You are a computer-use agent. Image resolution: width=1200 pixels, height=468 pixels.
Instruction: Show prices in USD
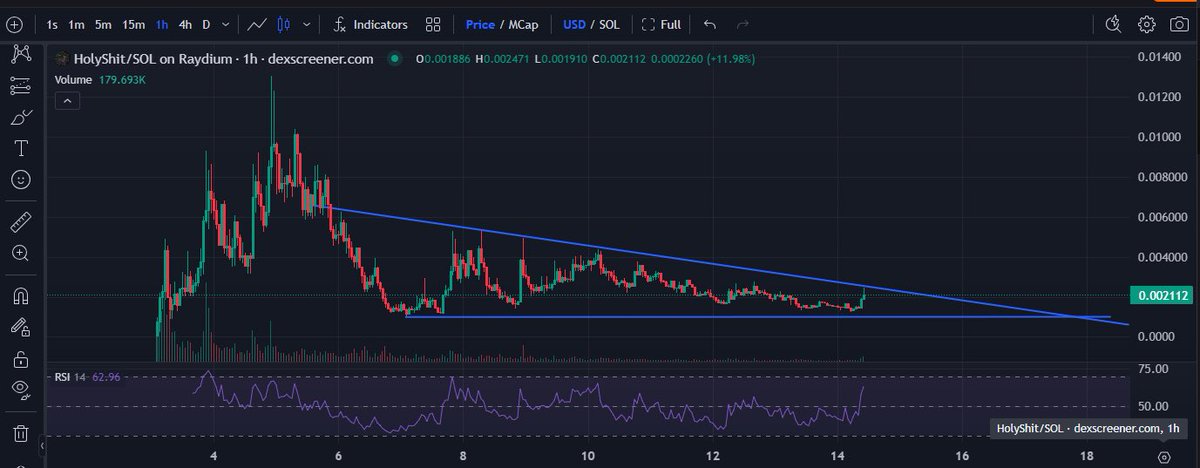click(x=575, y=23)
